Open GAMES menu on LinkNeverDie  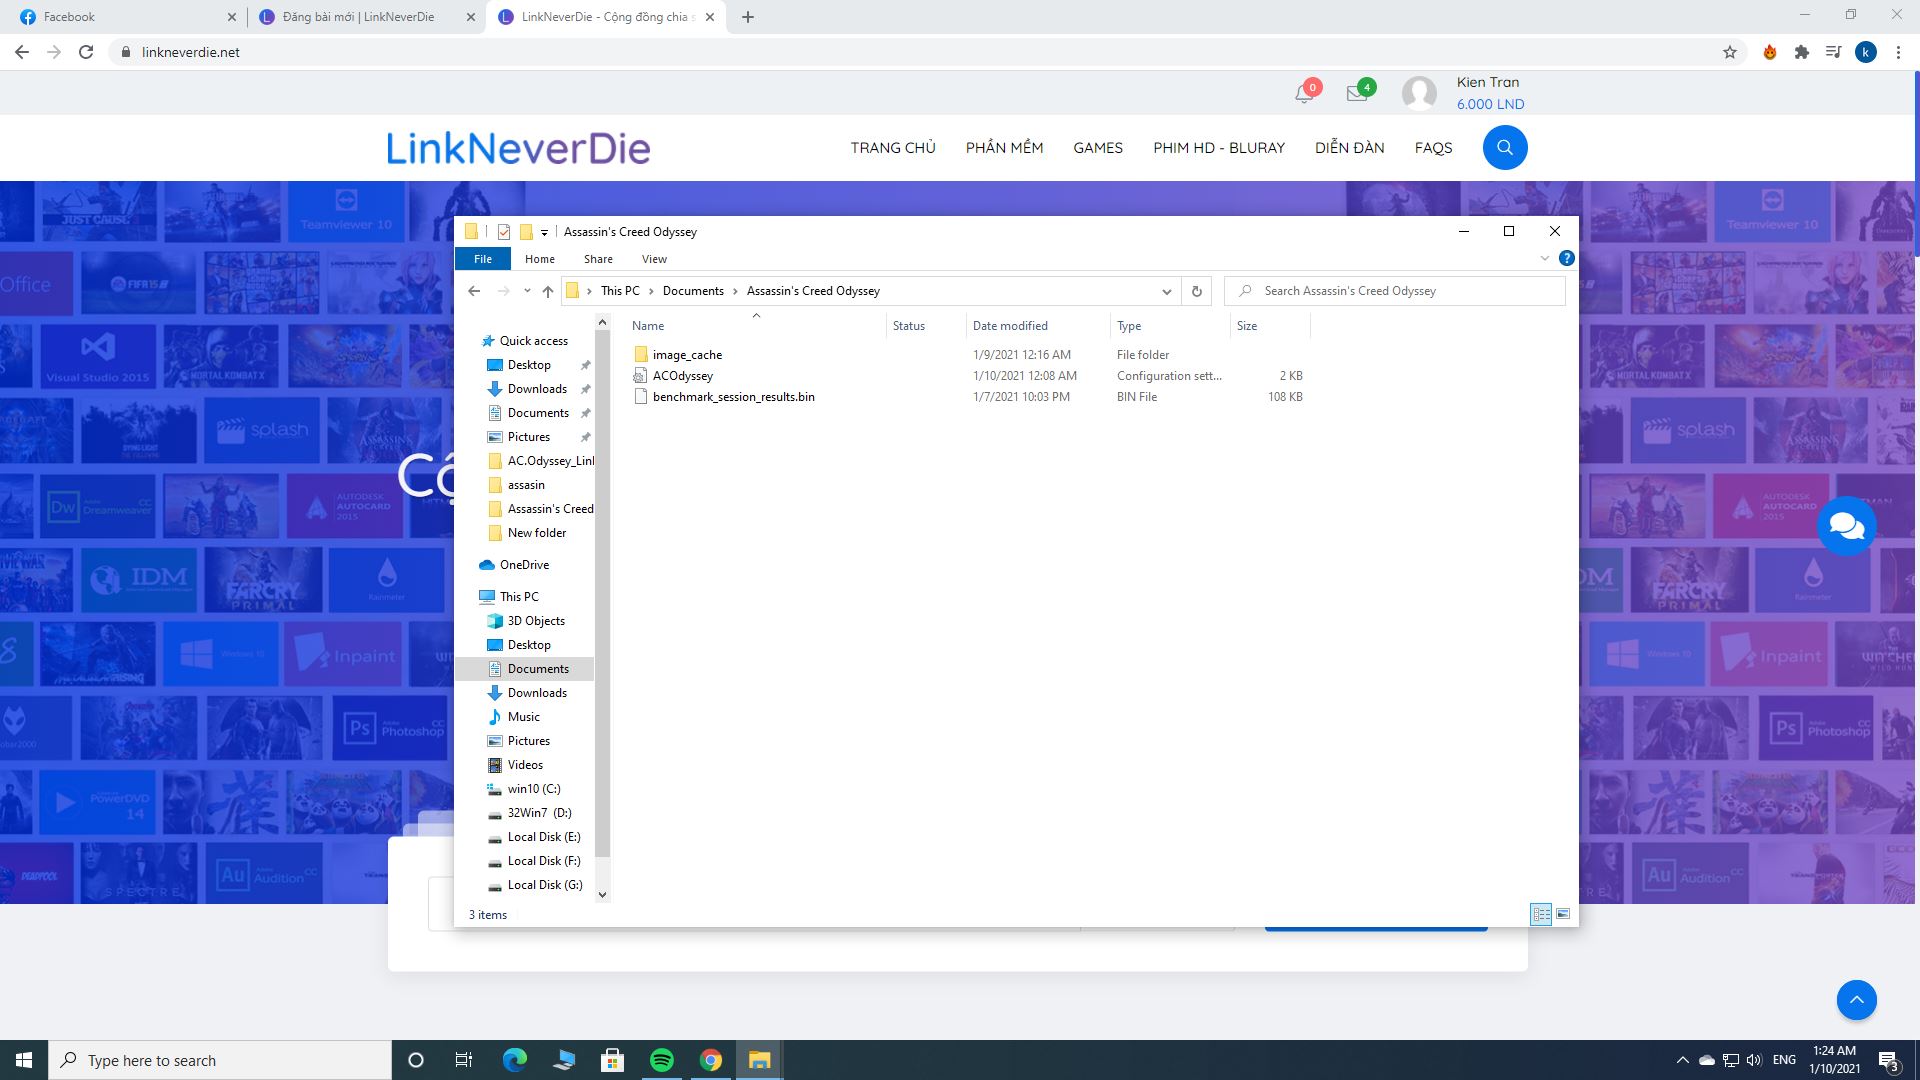[x=1097, y=148]
